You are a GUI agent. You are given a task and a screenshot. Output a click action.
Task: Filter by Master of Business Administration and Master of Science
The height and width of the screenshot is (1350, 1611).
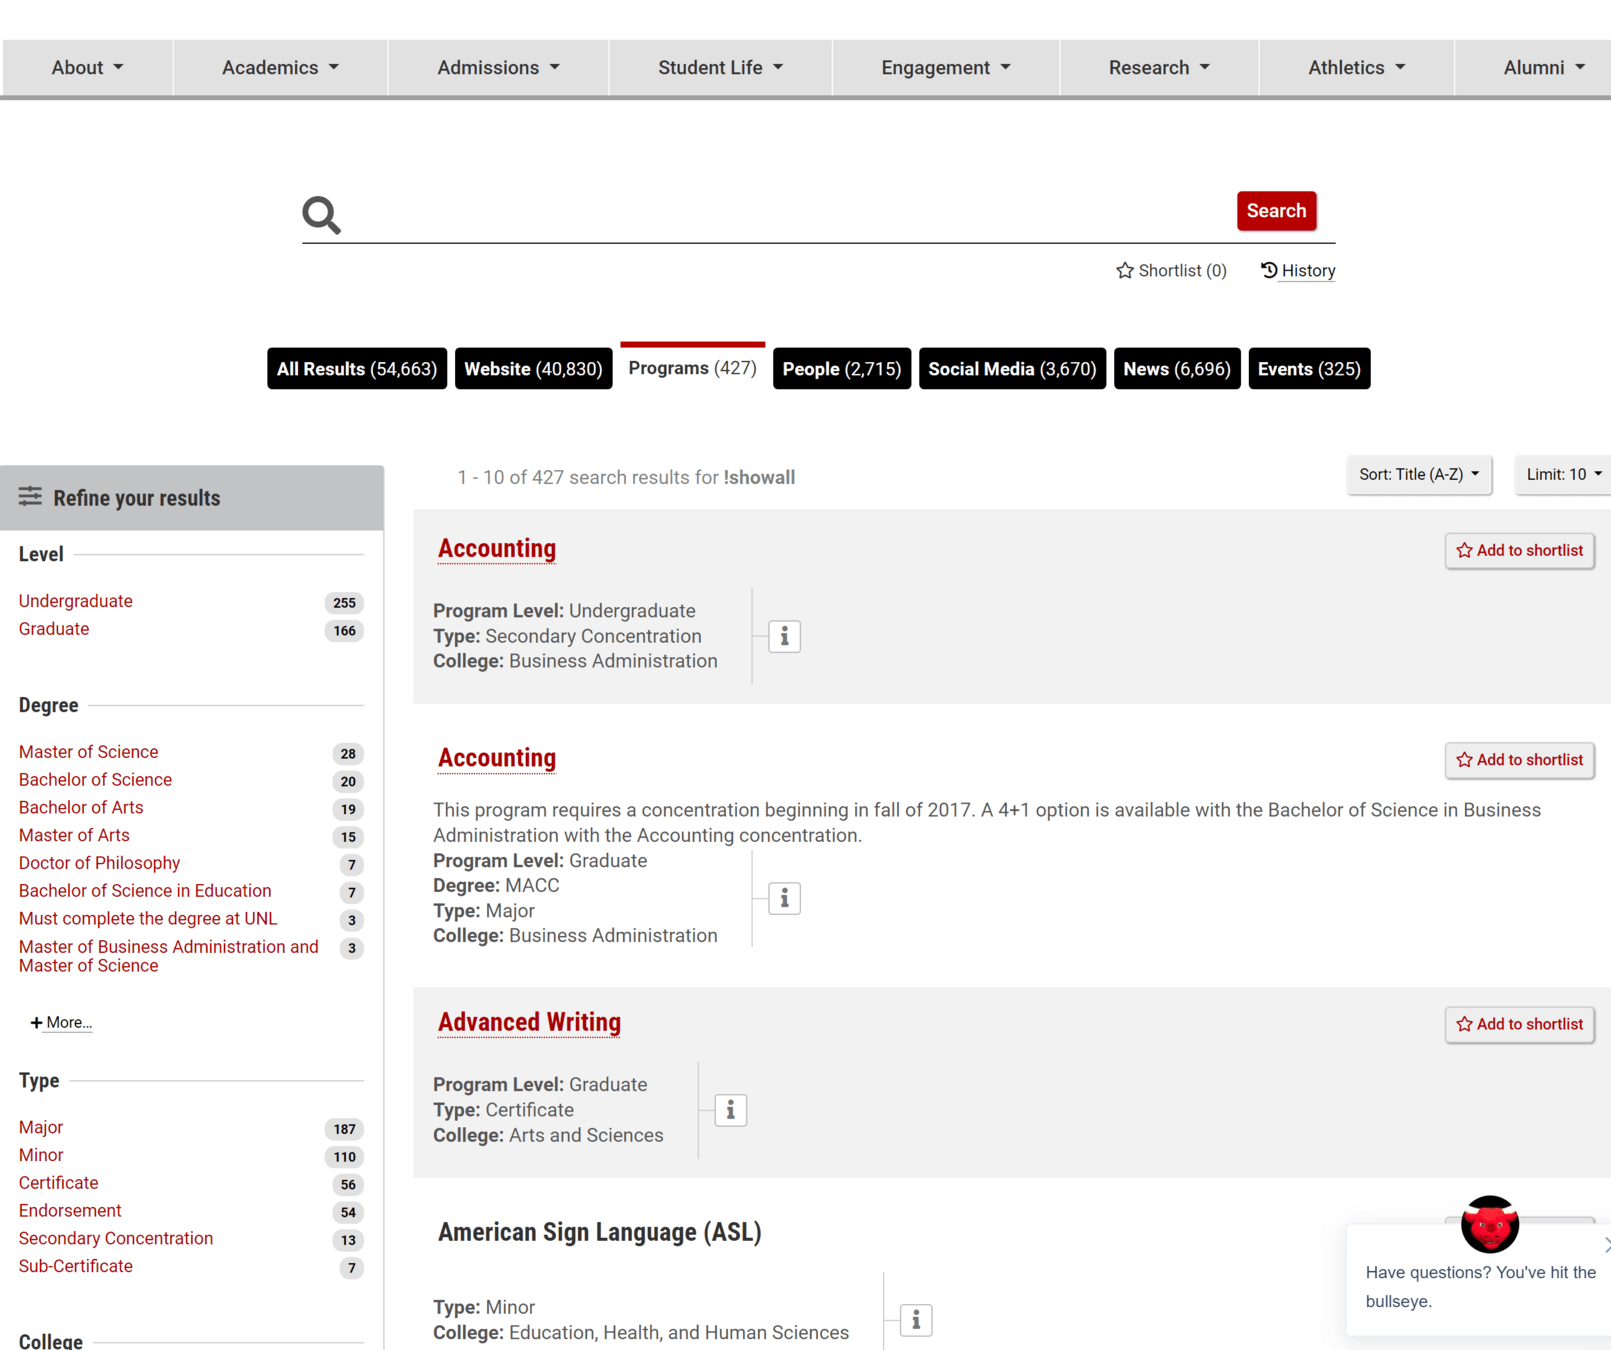[x=168, y=956]
